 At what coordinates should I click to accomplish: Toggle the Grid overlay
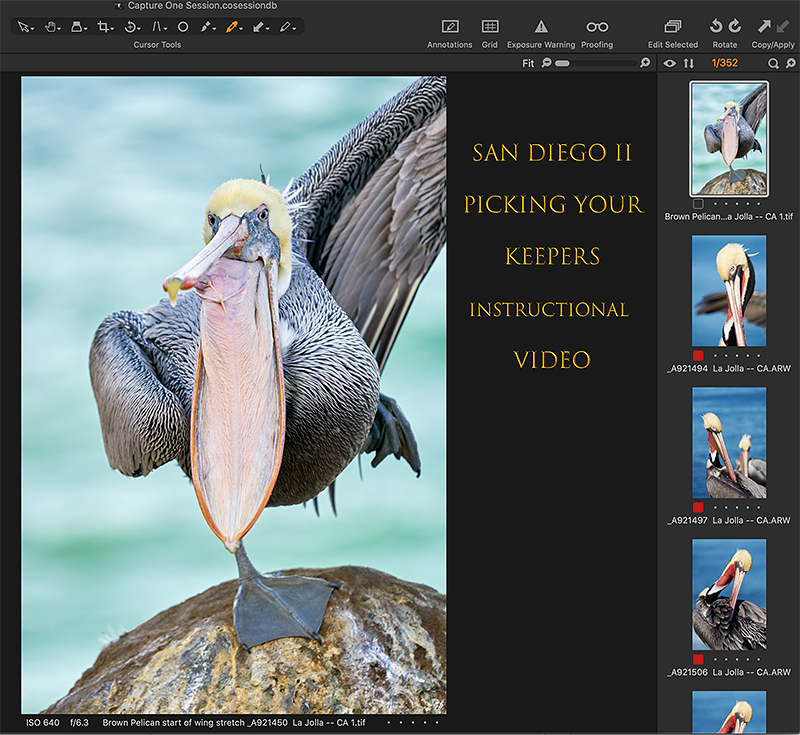(490, 27)
